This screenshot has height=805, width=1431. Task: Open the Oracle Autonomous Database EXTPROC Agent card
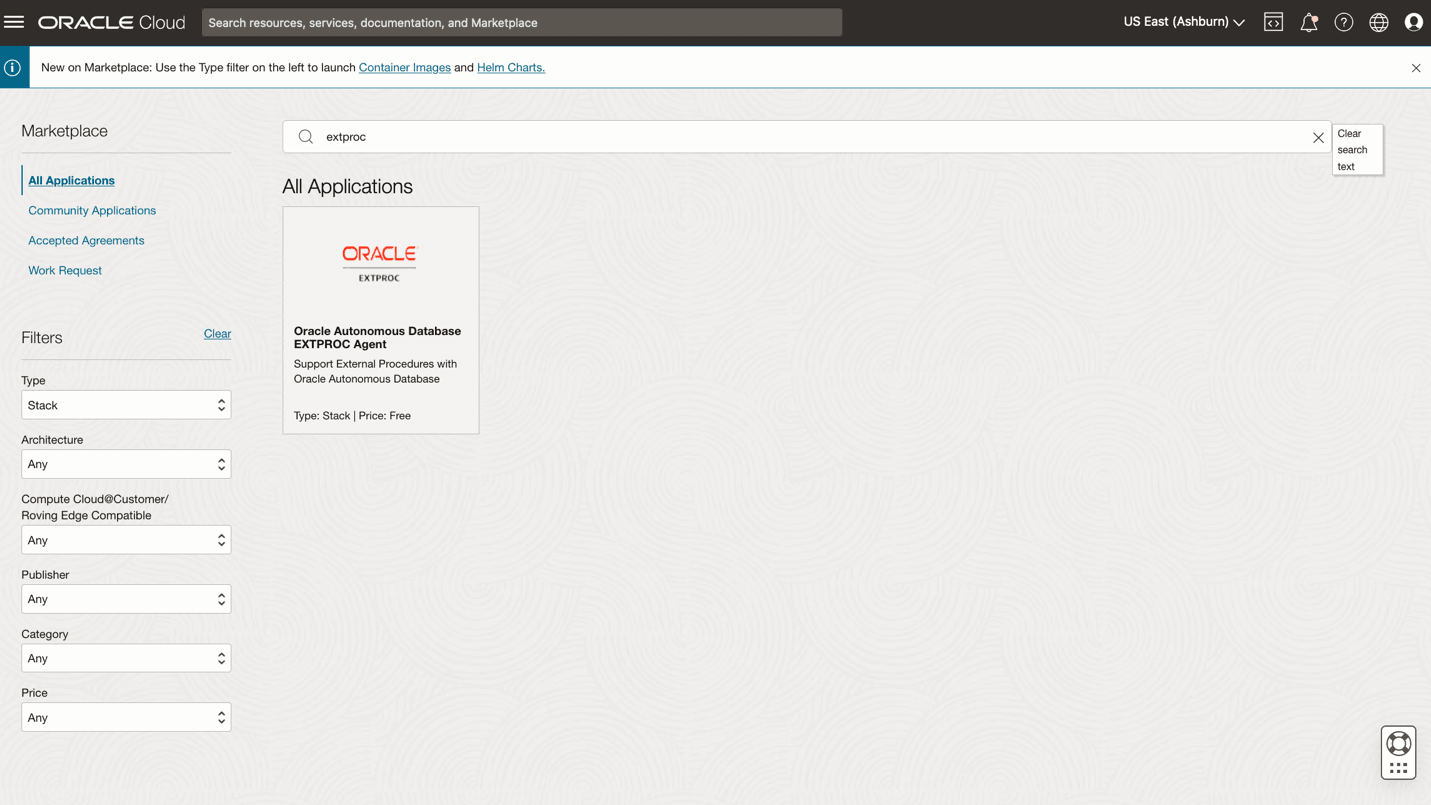pos(380,319)
